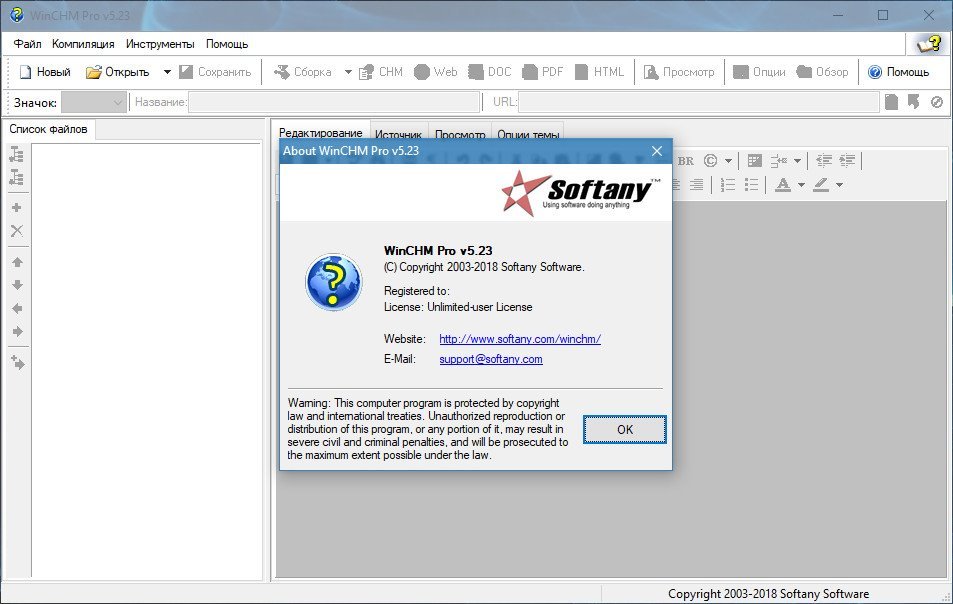
Task: Click the flag icon right of URL field
Action: pyautogui.click(x=913, y=102)
